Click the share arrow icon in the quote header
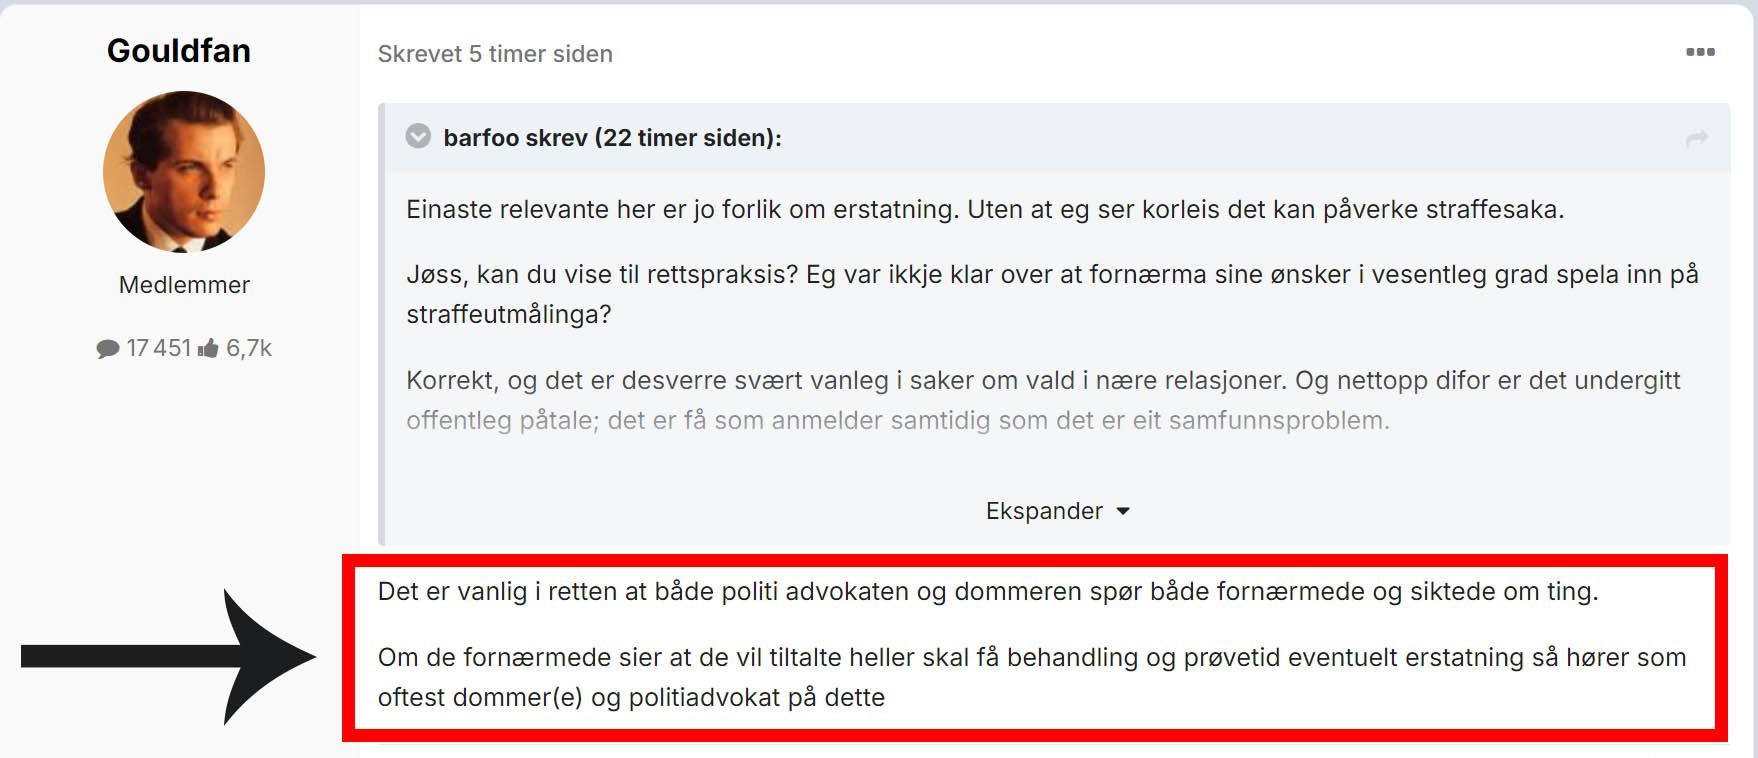Viewport: 1758px width, 758px height. (1696, 139)
